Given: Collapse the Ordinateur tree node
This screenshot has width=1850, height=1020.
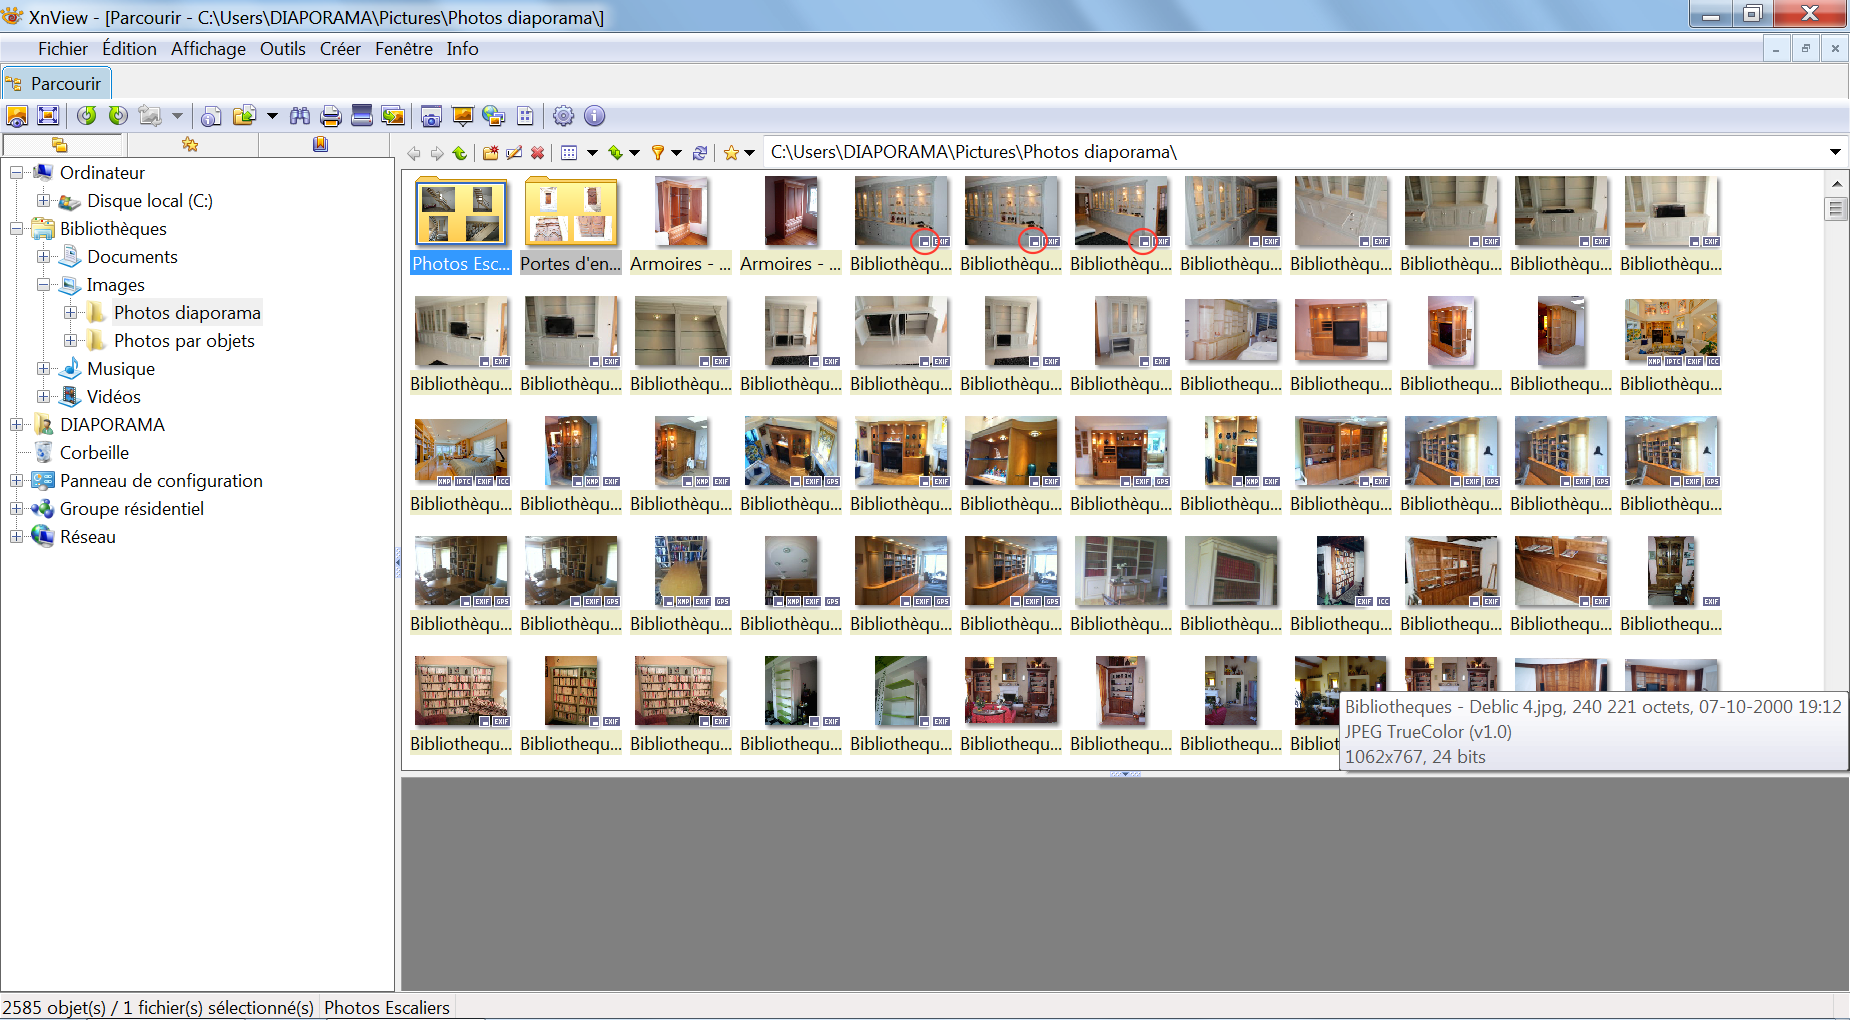Looking at the screenshot, I should tap(16, 173).
